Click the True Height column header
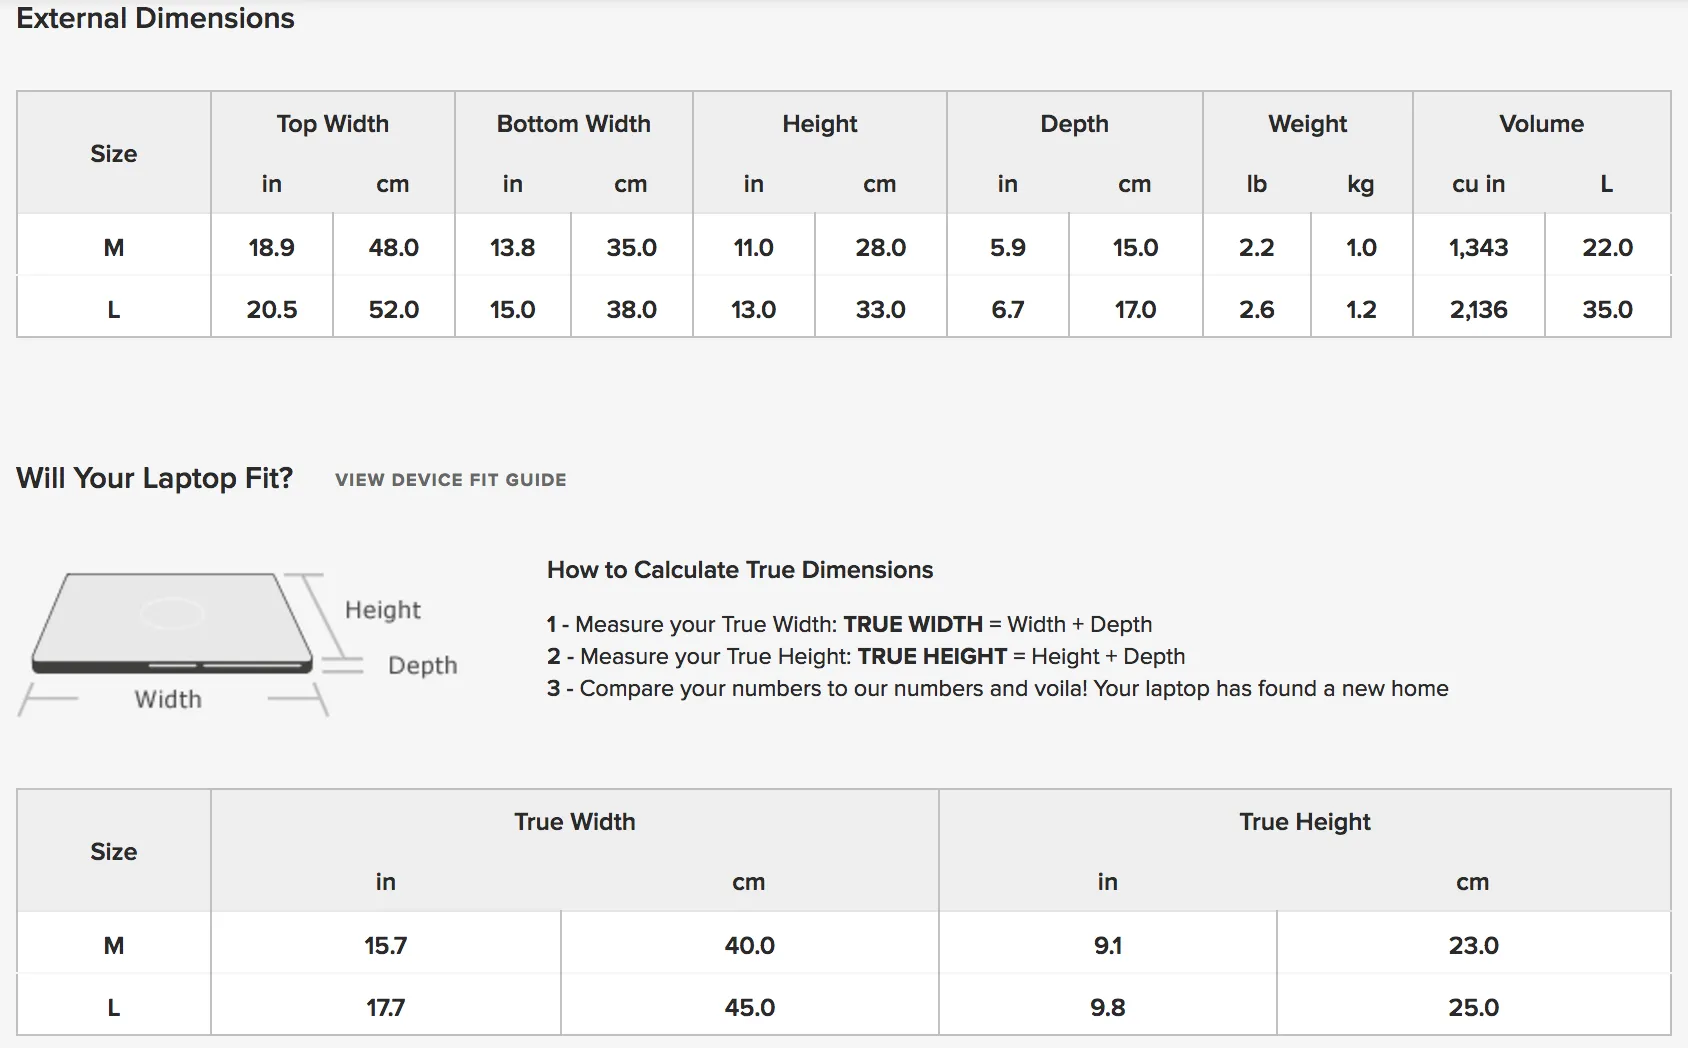The image size is (1688, 1048). click(x=1305, y=822)
